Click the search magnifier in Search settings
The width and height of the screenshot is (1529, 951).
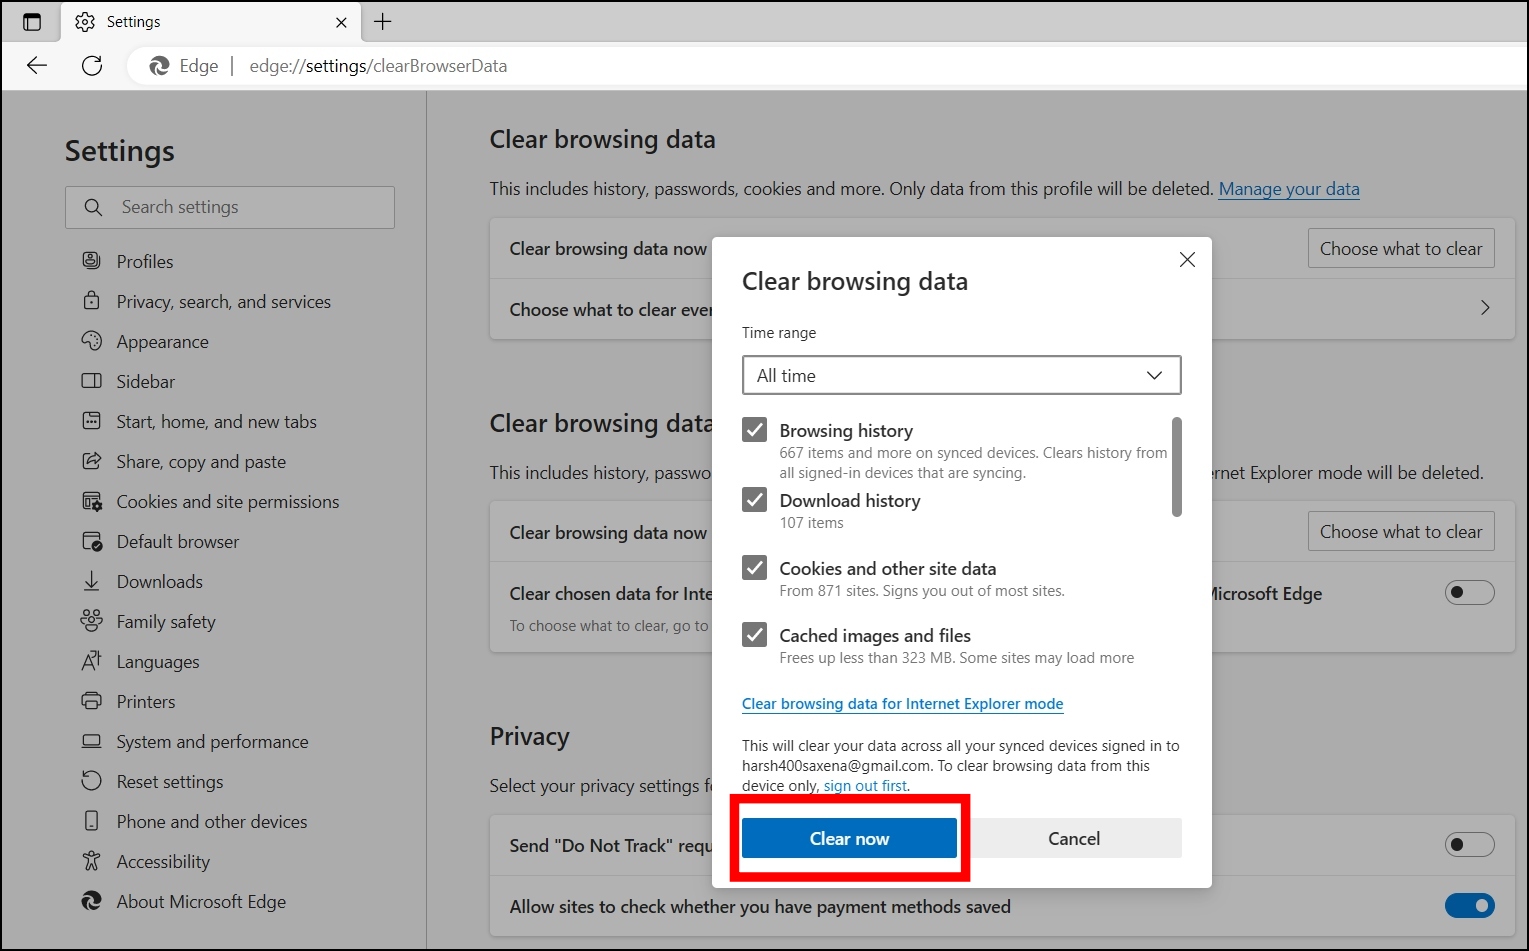coord(93,207)
